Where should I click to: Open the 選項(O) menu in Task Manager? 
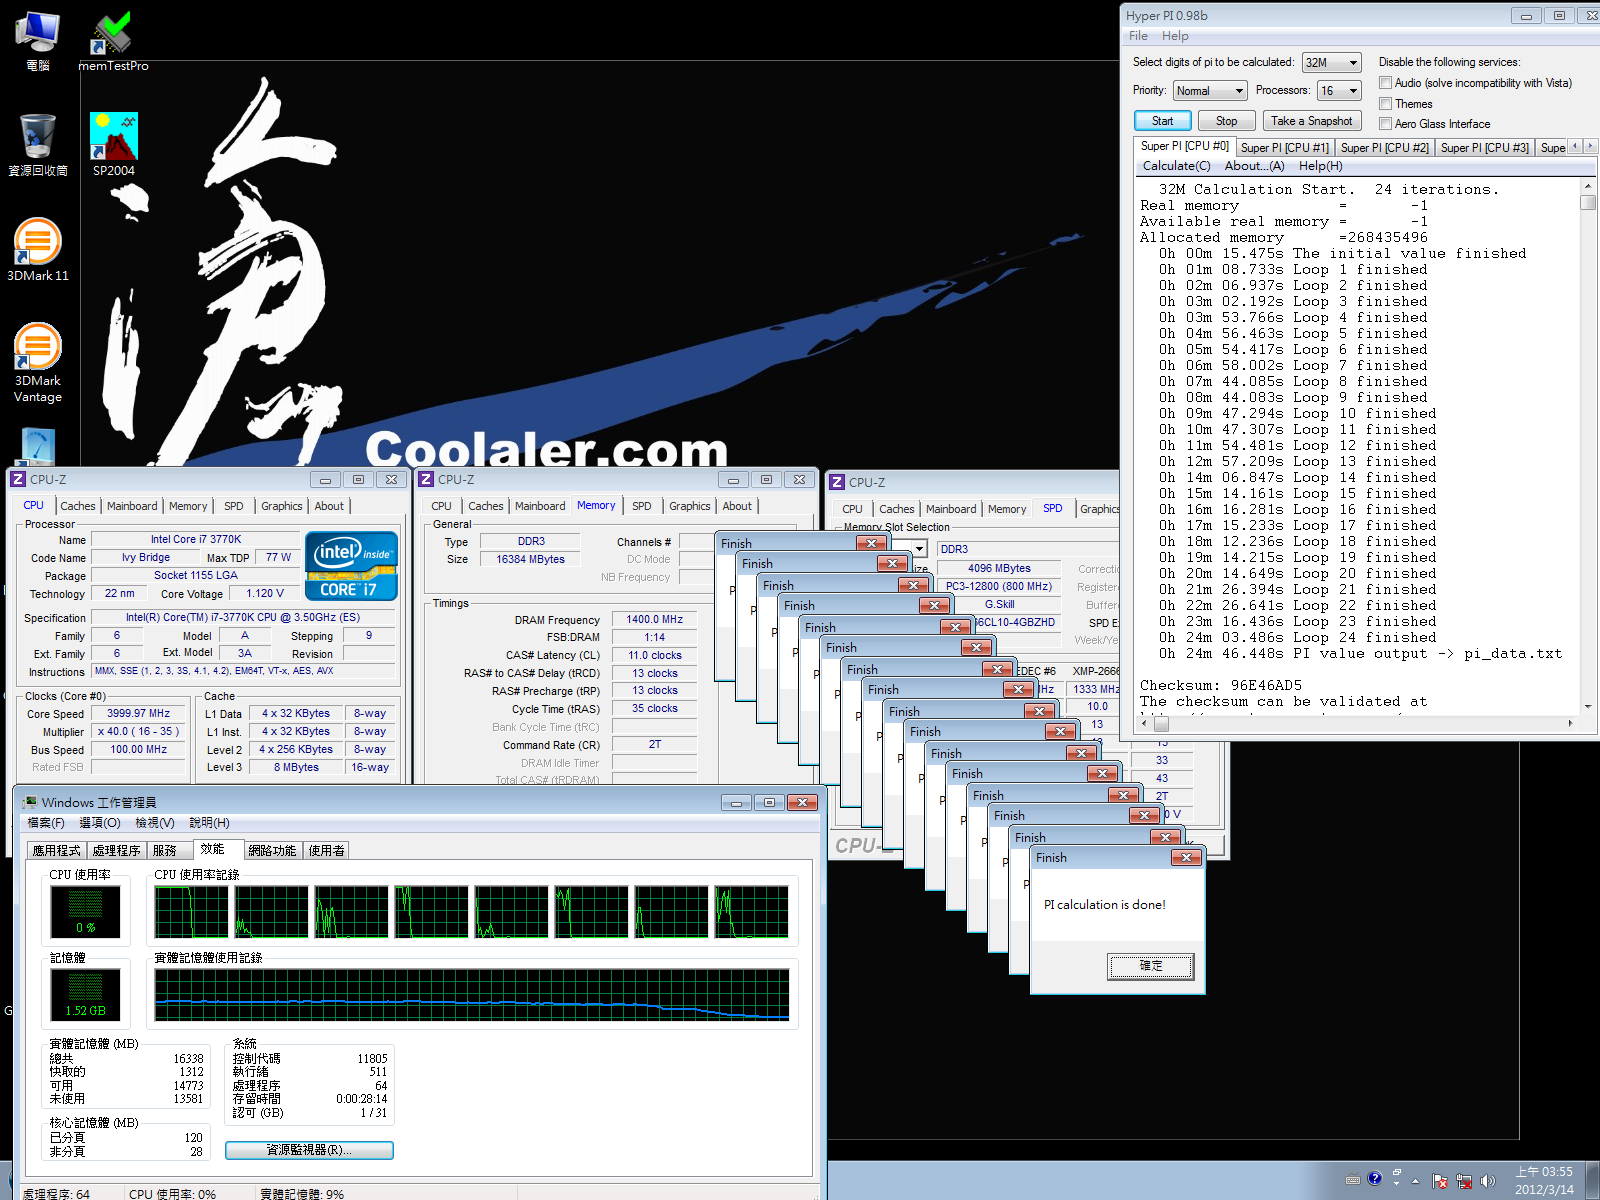pyautogui.click(x=100, y=823)
